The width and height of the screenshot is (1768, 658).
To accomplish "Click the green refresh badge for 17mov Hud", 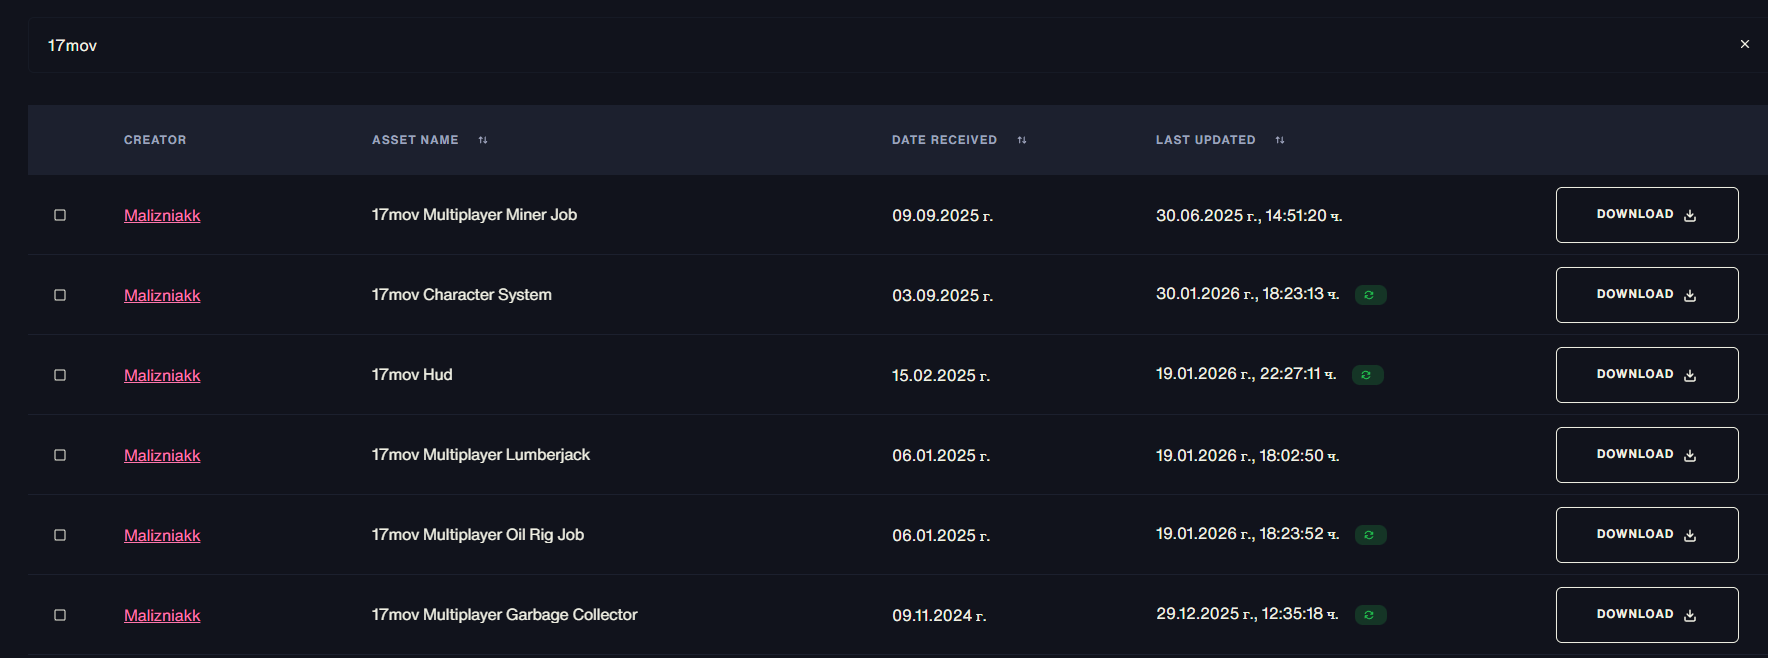I will (x=1367, y=375).
